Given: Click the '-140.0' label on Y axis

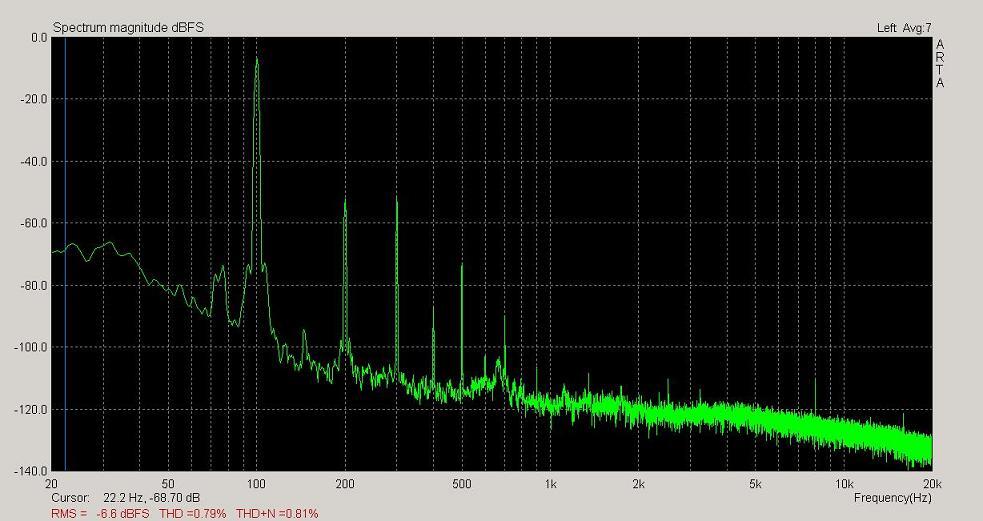Looking at the screenshot, I should [34, 471].
